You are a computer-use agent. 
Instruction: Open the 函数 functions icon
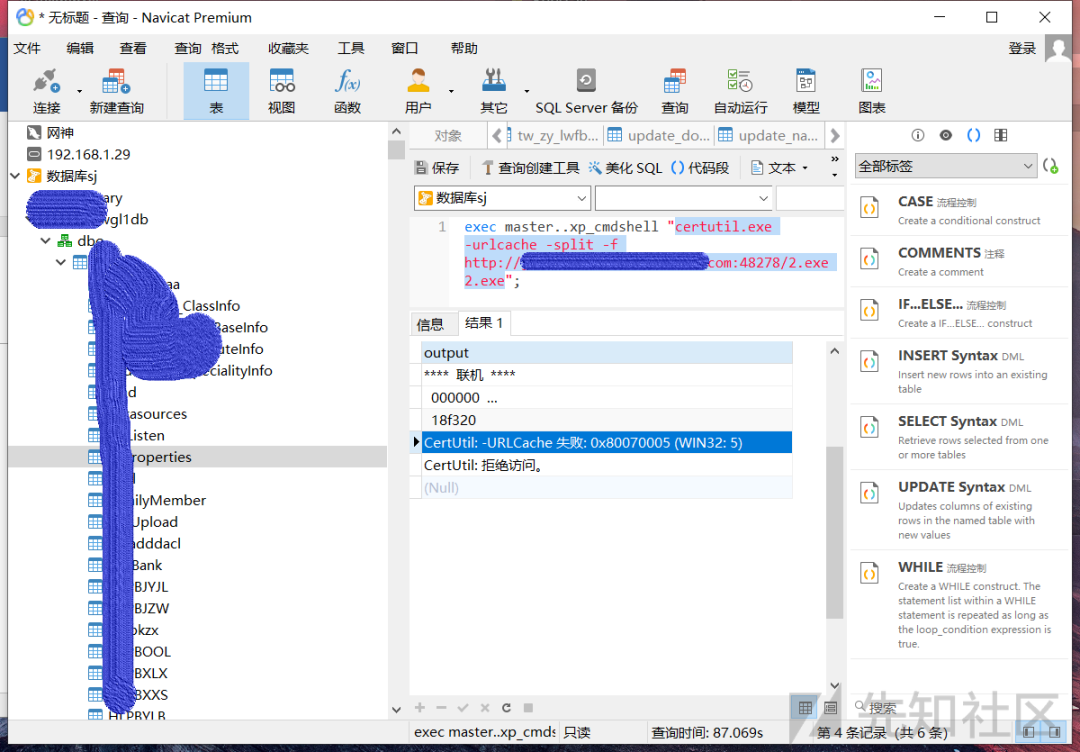point(347,91)
